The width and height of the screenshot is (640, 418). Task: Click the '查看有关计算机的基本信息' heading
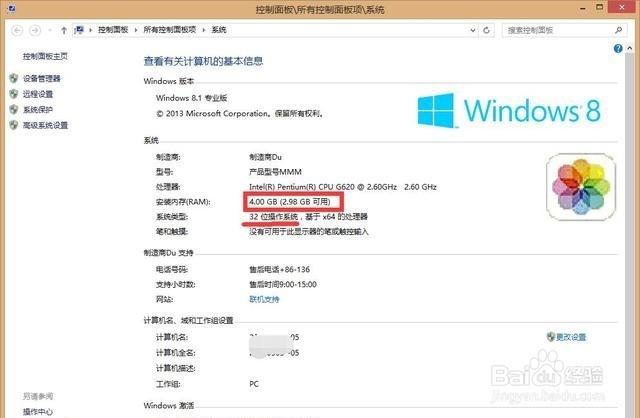point(203,61)
